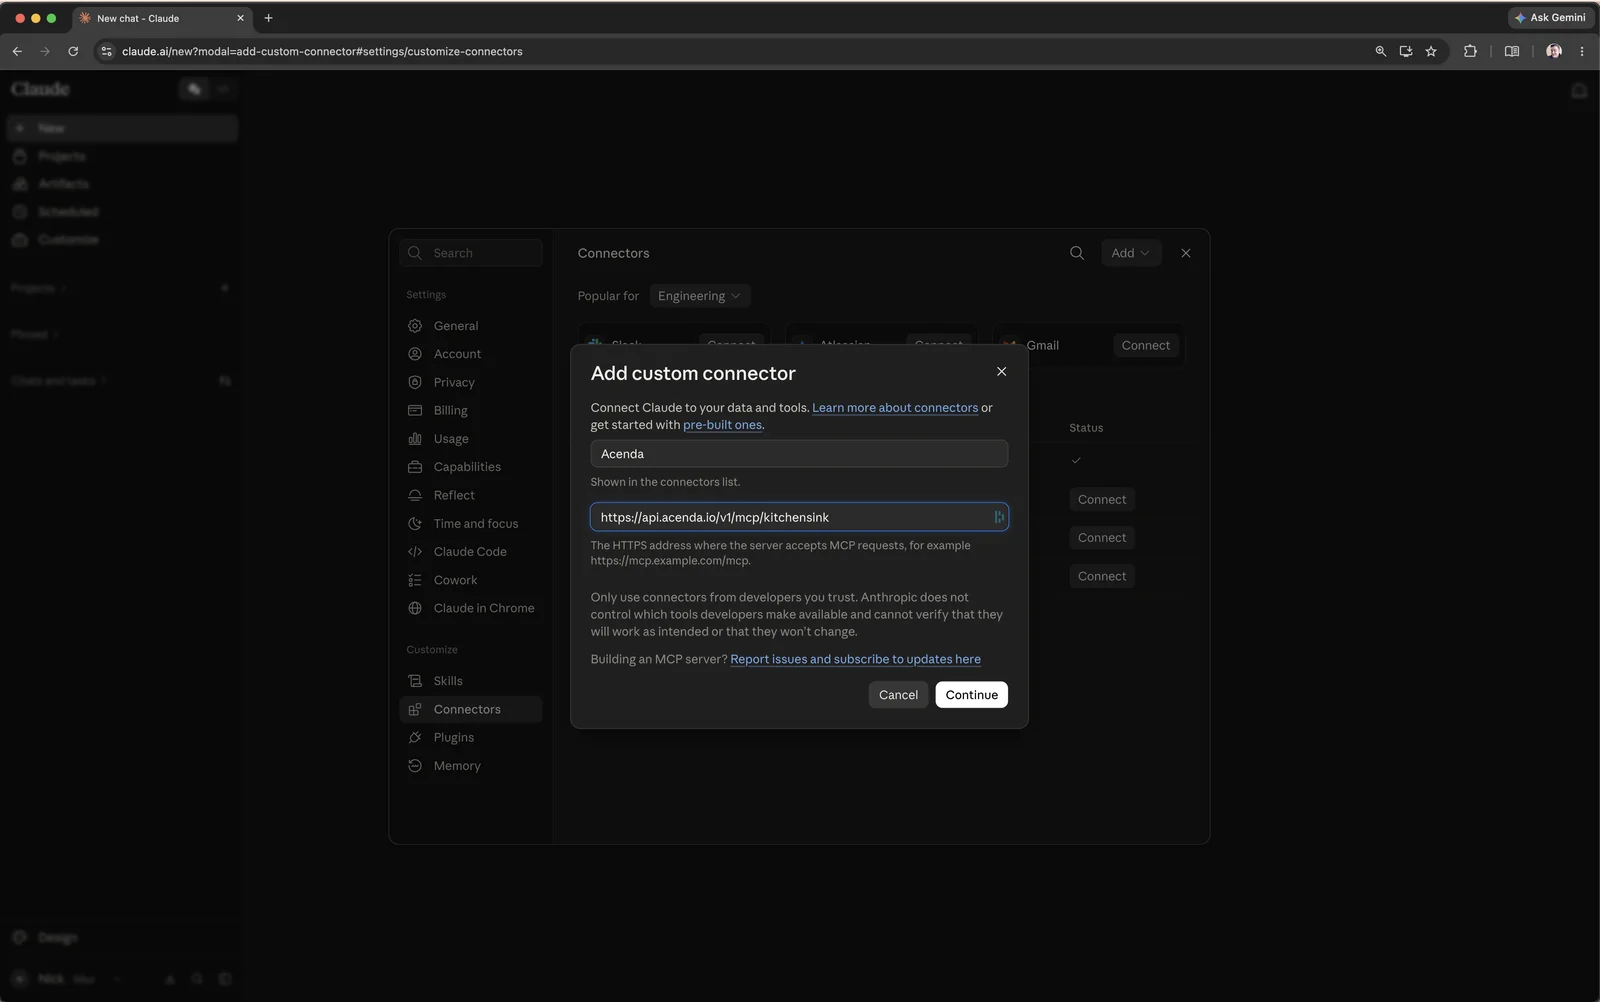
Task: Go forward using the browser forward arrow
Action: pyautogui.click(x=45, y=51)
